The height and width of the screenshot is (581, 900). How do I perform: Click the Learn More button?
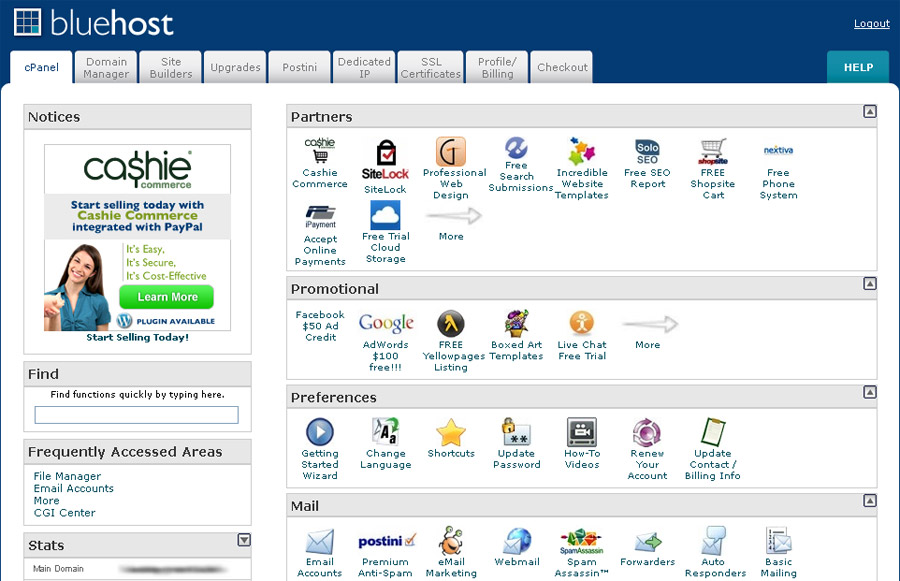[166, 297]
